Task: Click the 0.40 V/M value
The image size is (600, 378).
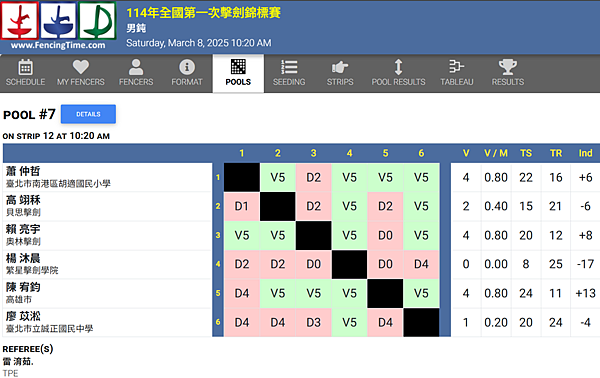Action: [x=496, y=206]
